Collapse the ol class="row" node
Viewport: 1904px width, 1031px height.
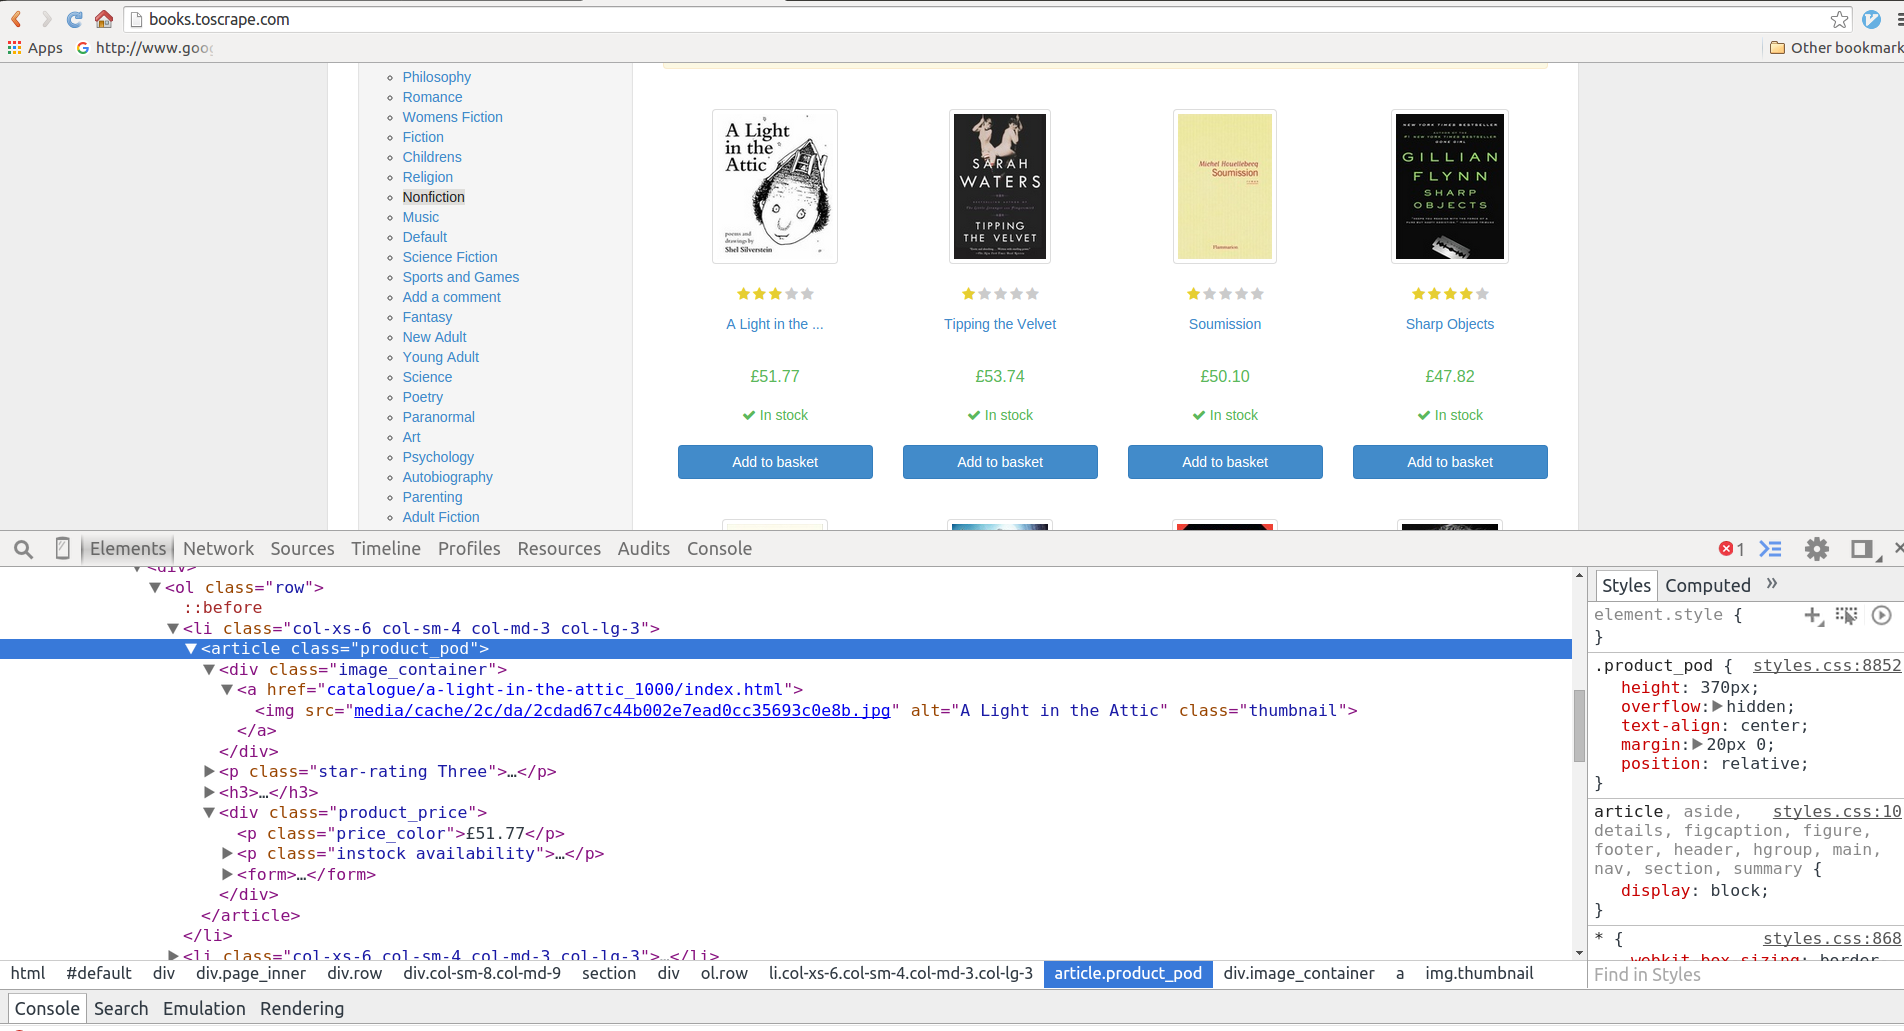pos(155,588)
